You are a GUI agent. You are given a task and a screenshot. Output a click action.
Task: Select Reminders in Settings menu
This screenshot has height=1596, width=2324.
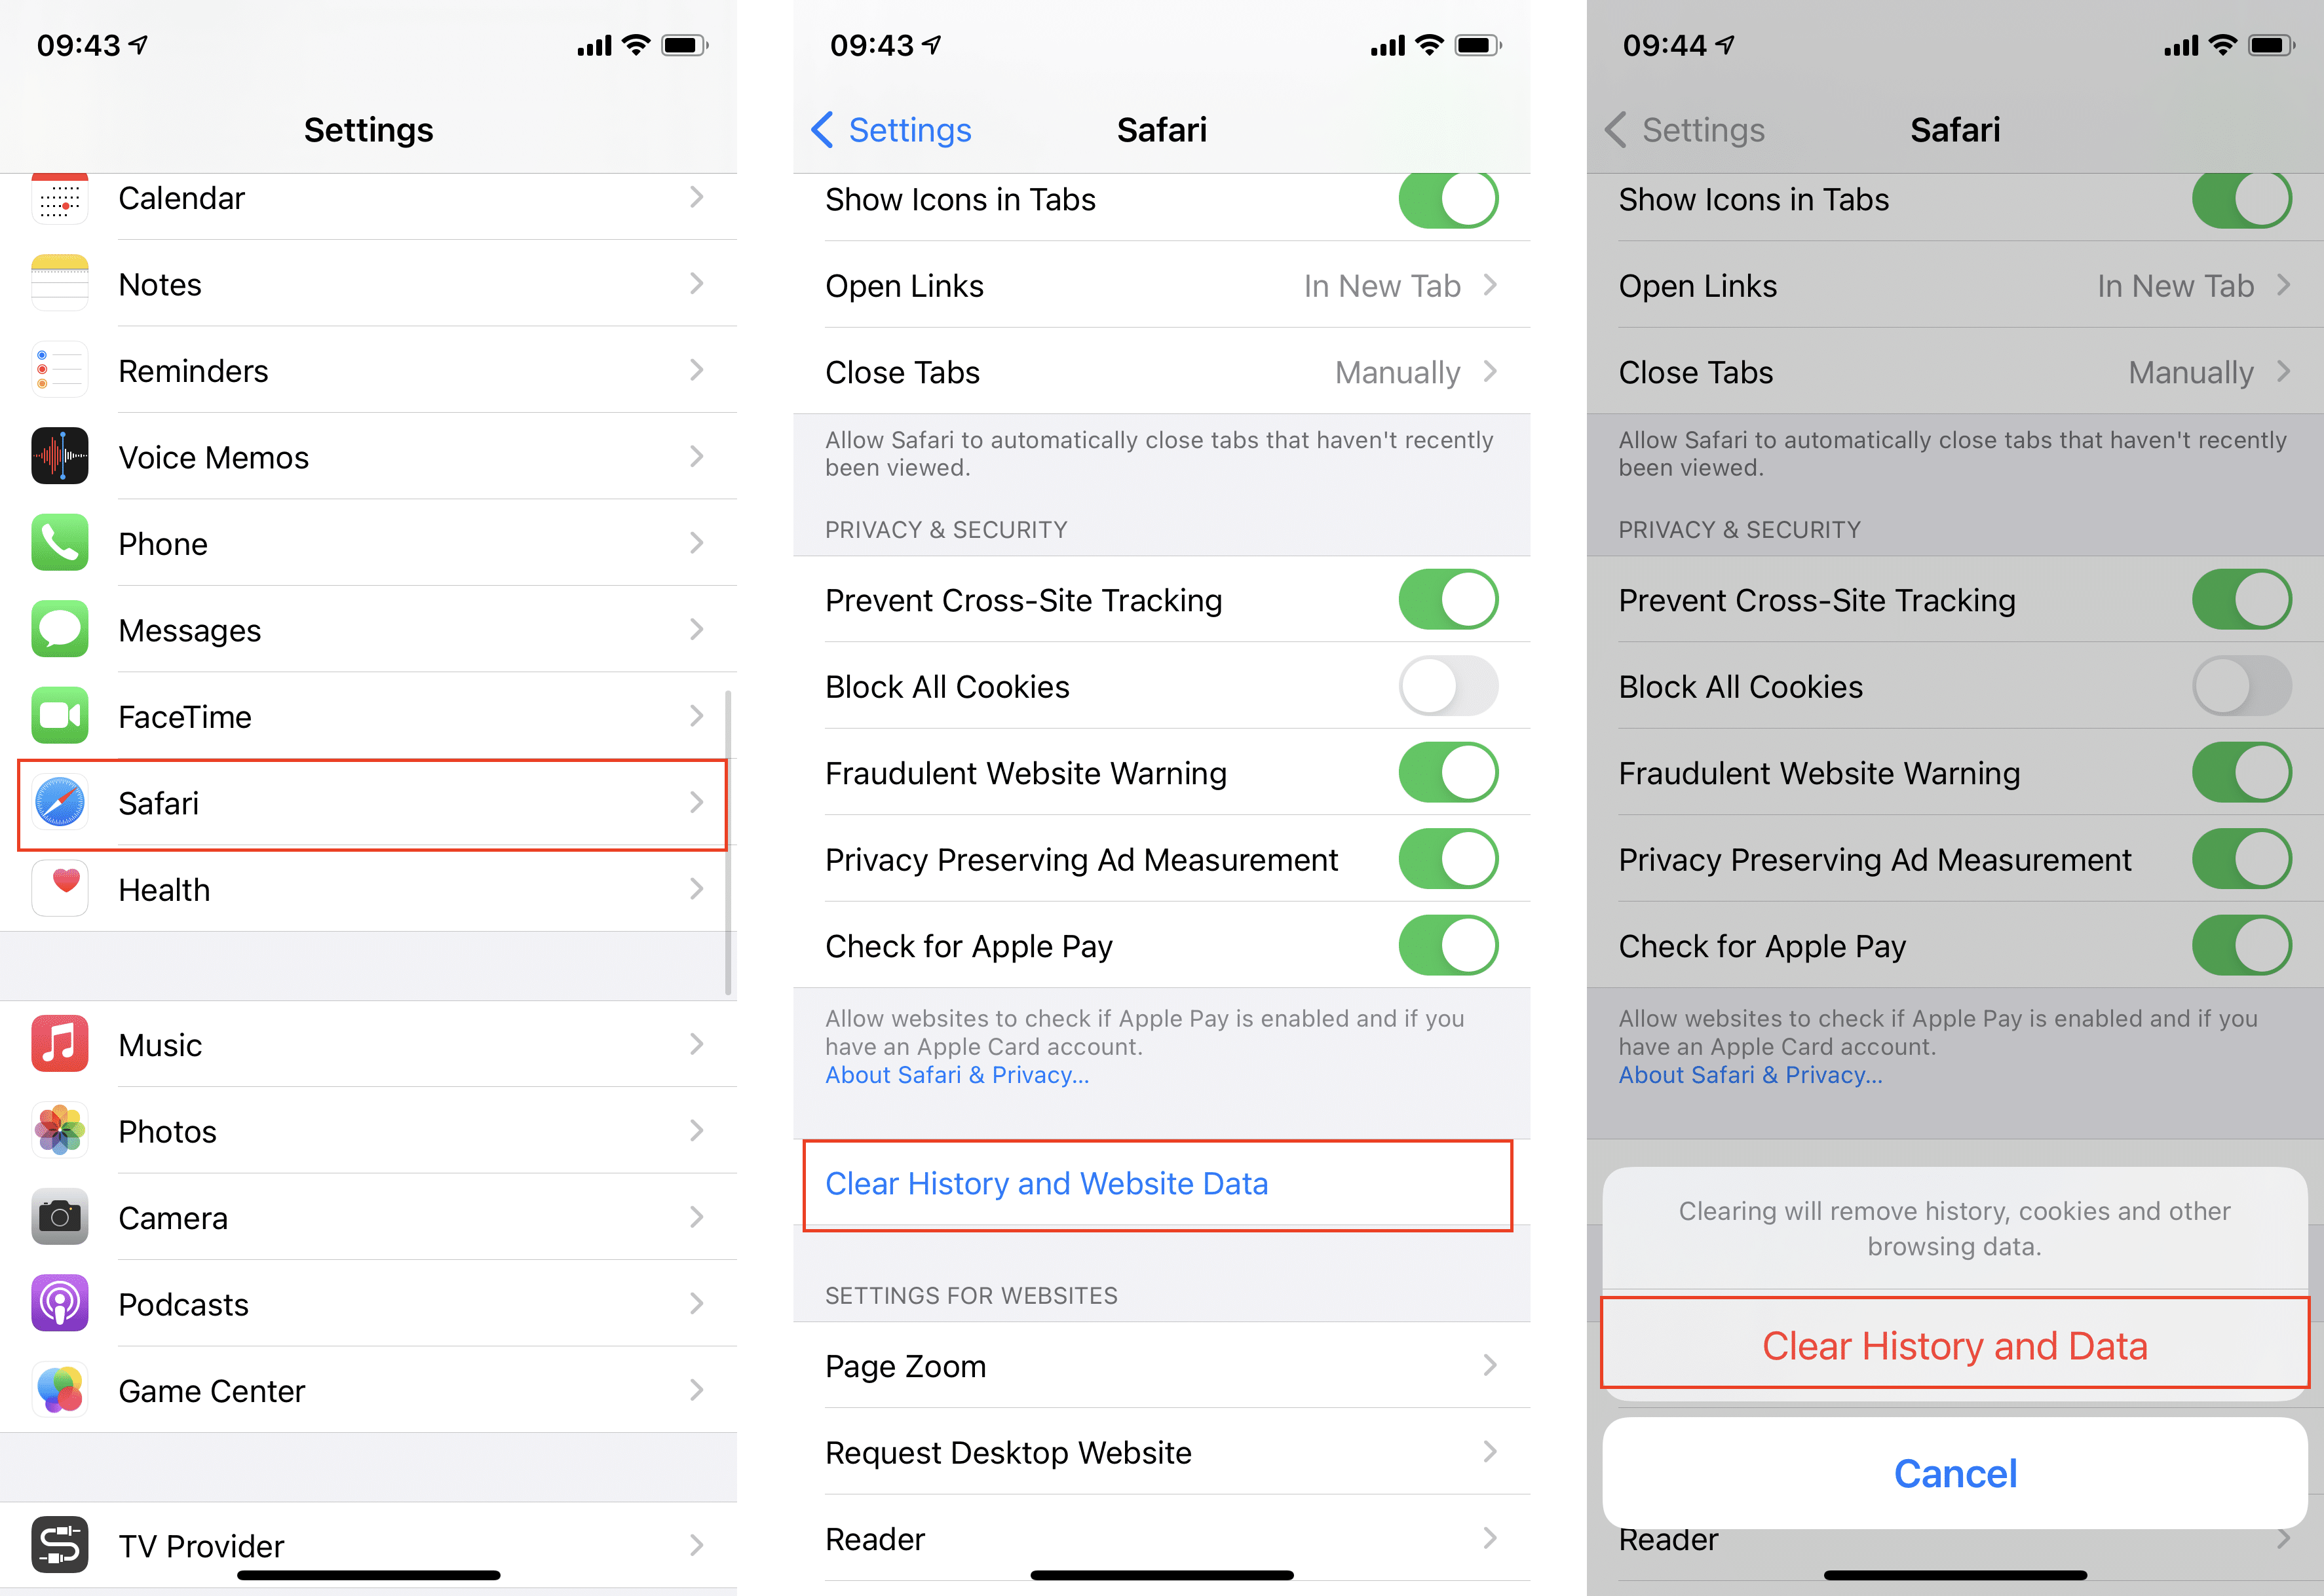click(368, 371)
